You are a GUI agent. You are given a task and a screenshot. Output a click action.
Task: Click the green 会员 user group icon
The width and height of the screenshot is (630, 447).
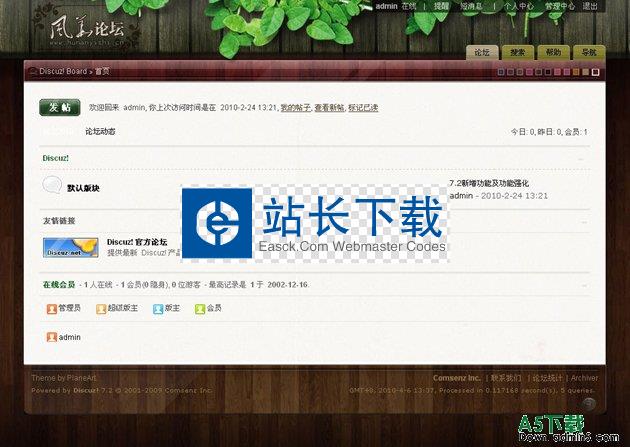pyautogui.click(x=199, y=309)
